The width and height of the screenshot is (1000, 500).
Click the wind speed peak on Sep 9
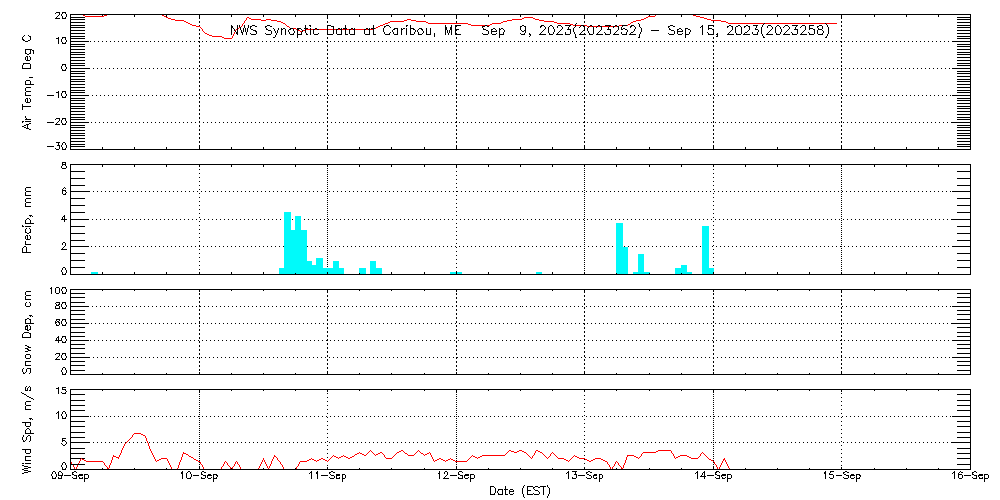coord(138,434)
